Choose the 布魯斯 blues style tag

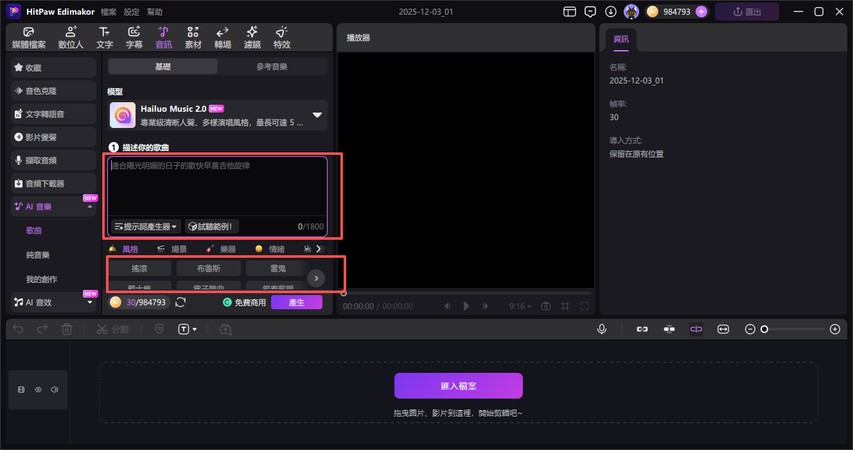pyautogui.click(x=209, y=268)
